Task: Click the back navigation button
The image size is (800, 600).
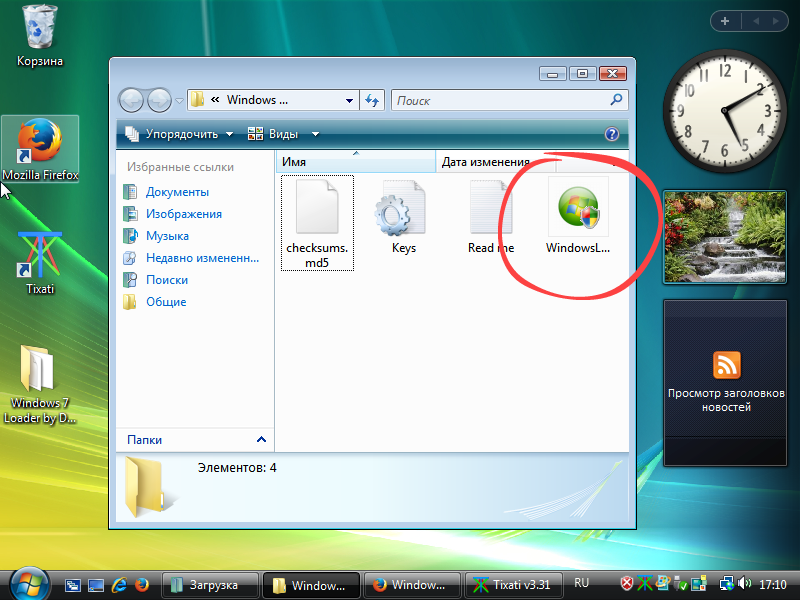Action: [x=131, y=100]
